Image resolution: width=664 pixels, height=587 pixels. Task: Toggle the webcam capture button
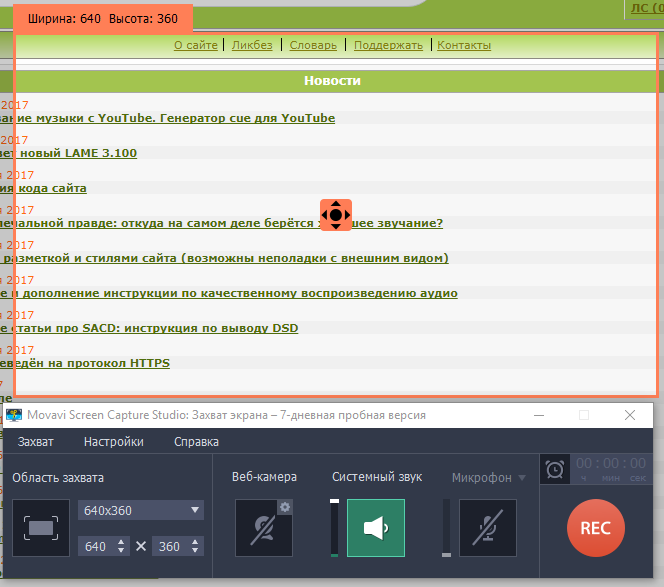click(x=264, y=528)
